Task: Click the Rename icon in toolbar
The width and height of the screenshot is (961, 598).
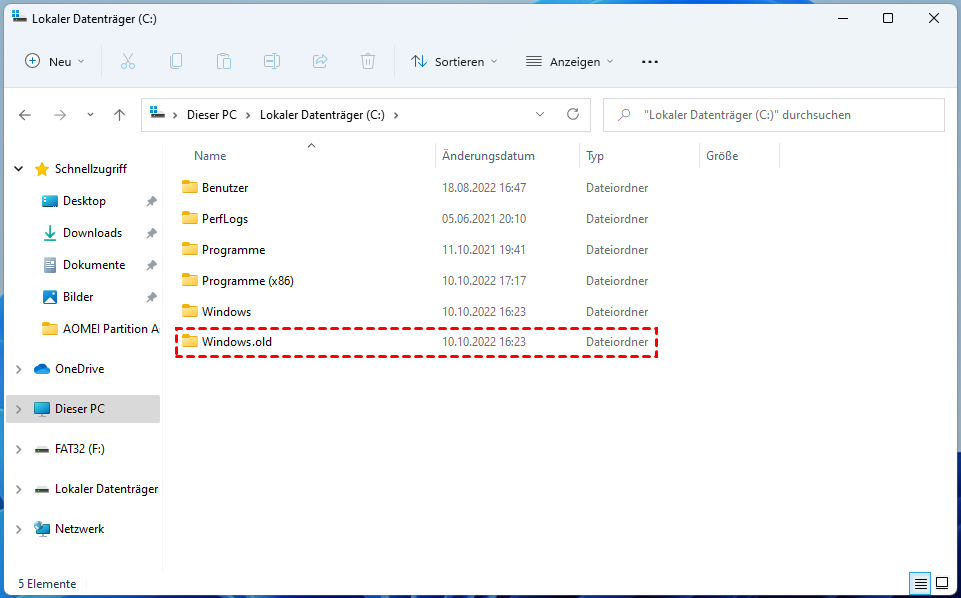Action: coord(272,61)
